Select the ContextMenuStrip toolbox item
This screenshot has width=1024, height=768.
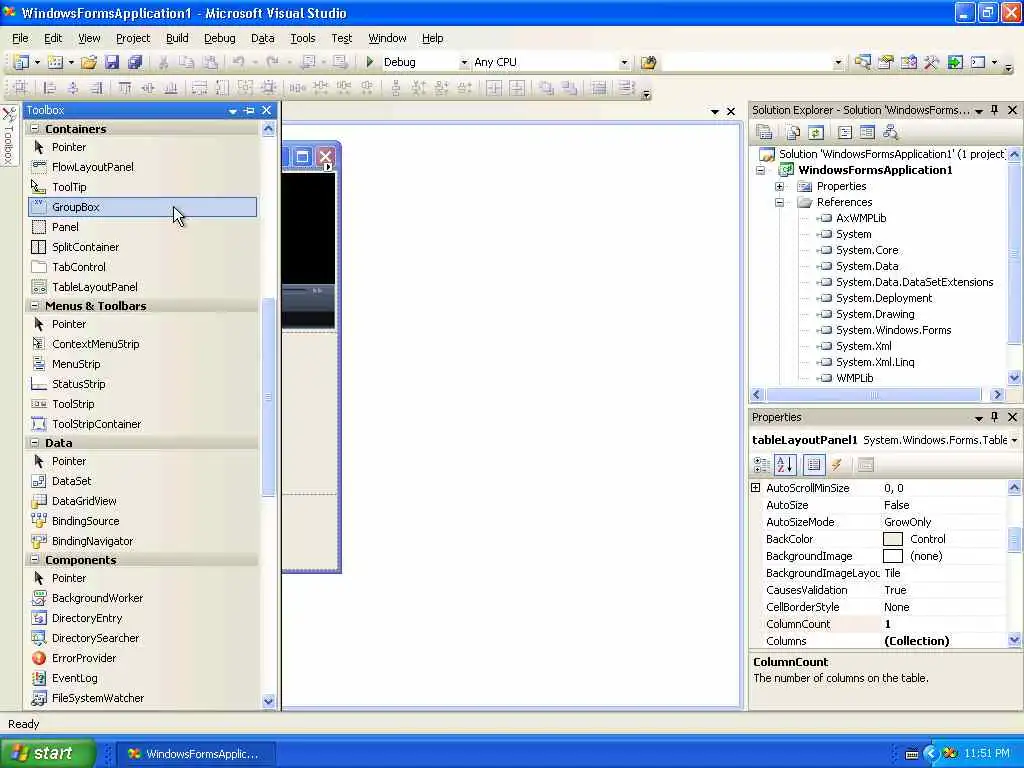click(142, 344)
